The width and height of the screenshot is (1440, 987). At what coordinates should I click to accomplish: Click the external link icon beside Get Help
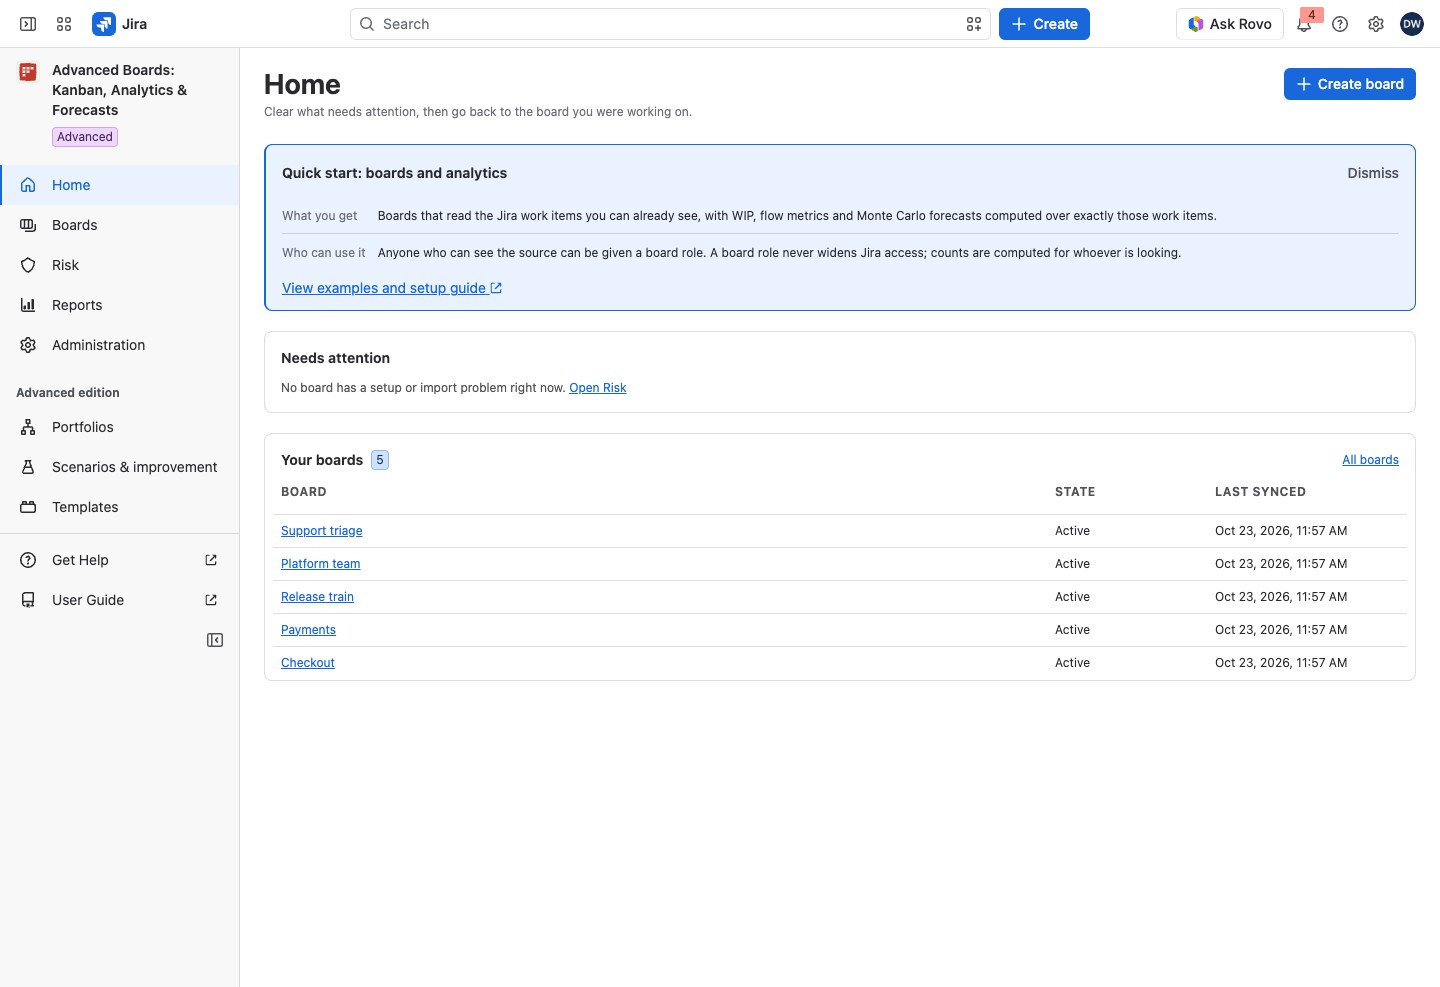click(211, 560)
